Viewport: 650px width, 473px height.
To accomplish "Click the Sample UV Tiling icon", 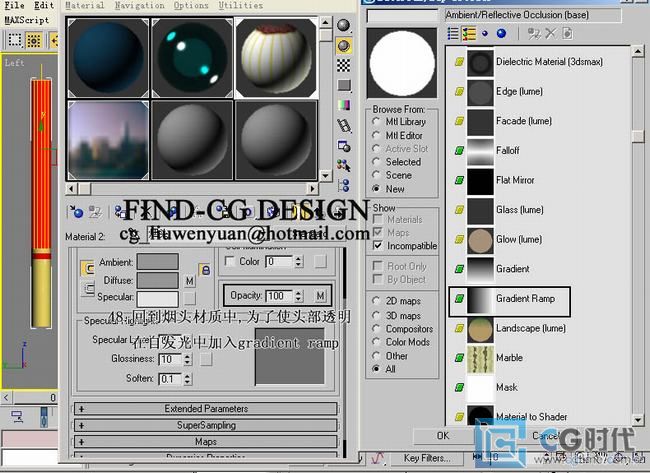I will click(344, 85).
